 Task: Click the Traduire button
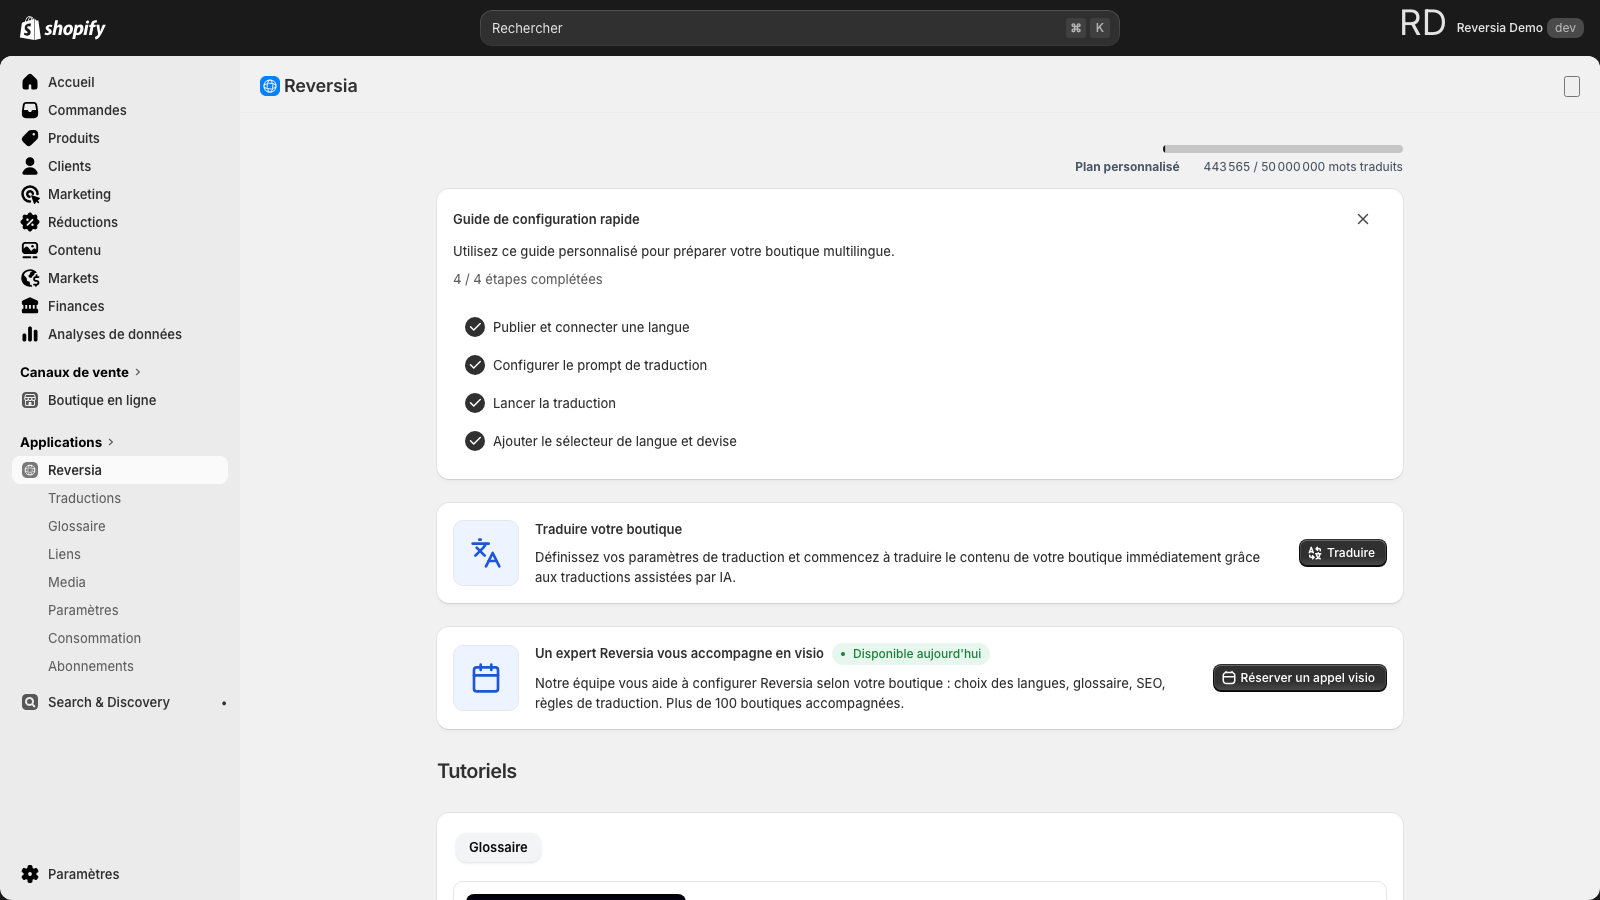coord(1342,553)
